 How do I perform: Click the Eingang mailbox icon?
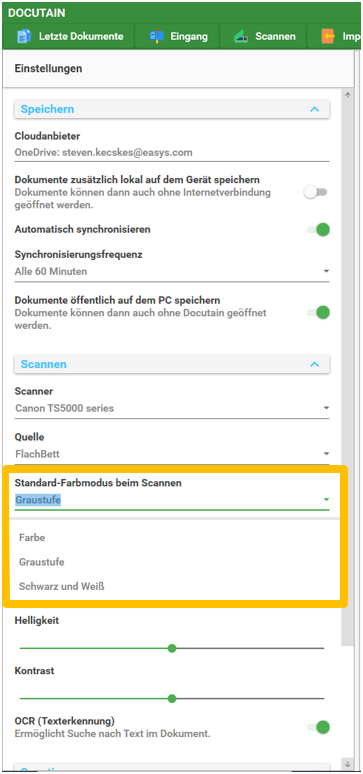157,36
